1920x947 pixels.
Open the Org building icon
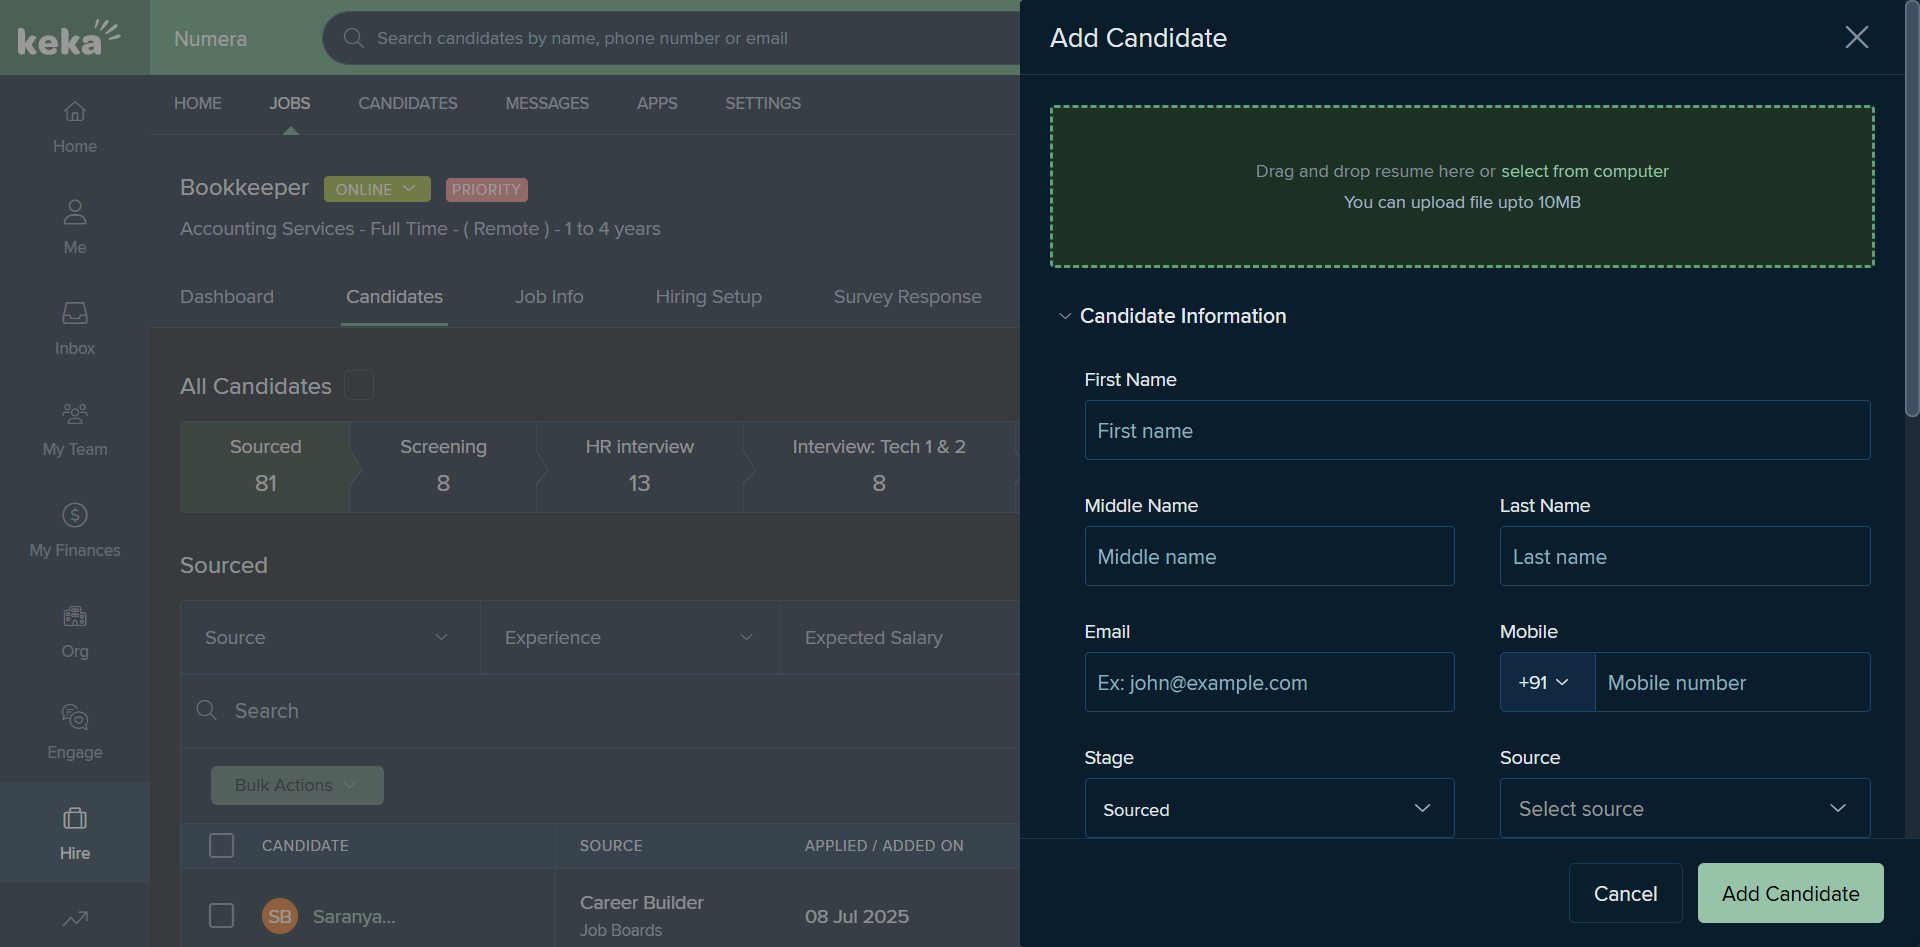[x=75, y=616]
